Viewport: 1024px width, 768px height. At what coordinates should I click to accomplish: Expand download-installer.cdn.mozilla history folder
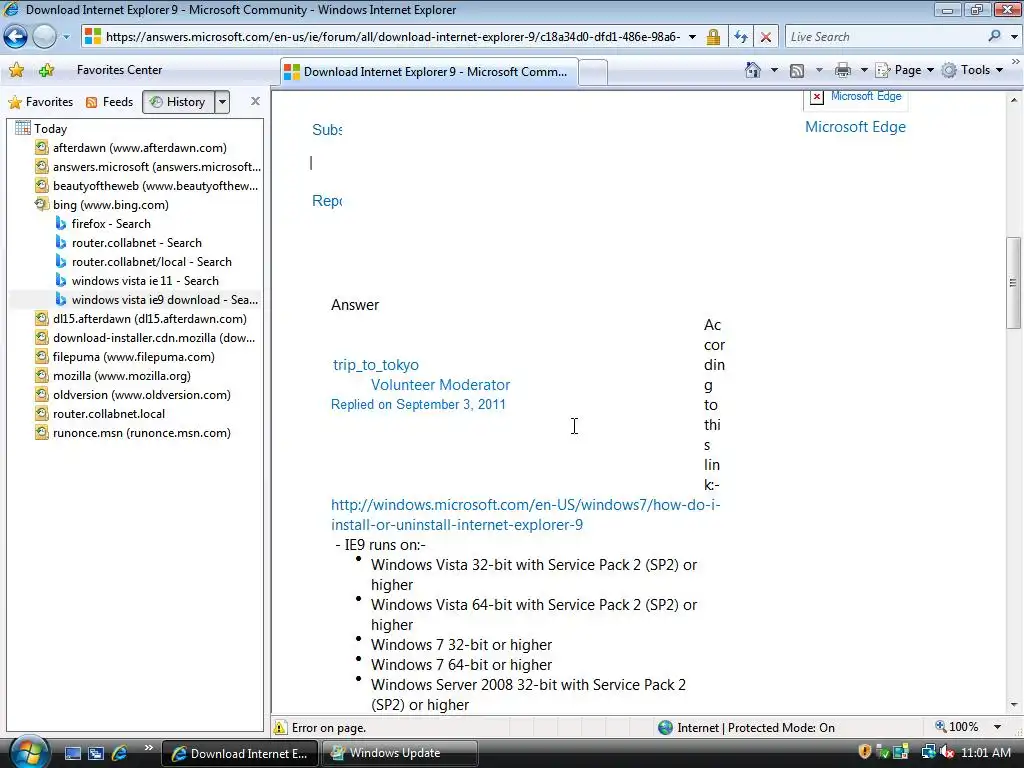click(x=145, y=337)
